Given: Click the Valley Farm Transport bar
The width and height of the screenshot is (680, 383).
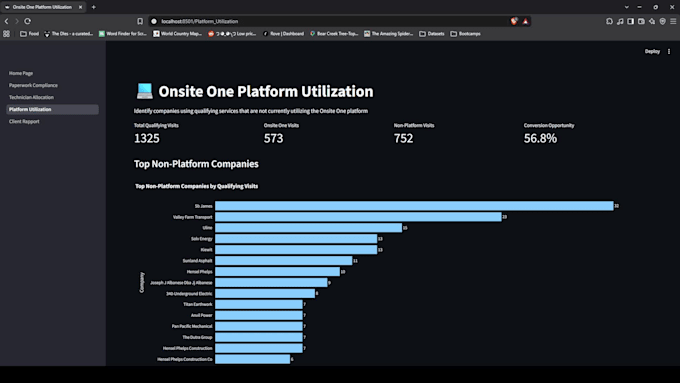Looking at the screenshot, I should 358,217.
